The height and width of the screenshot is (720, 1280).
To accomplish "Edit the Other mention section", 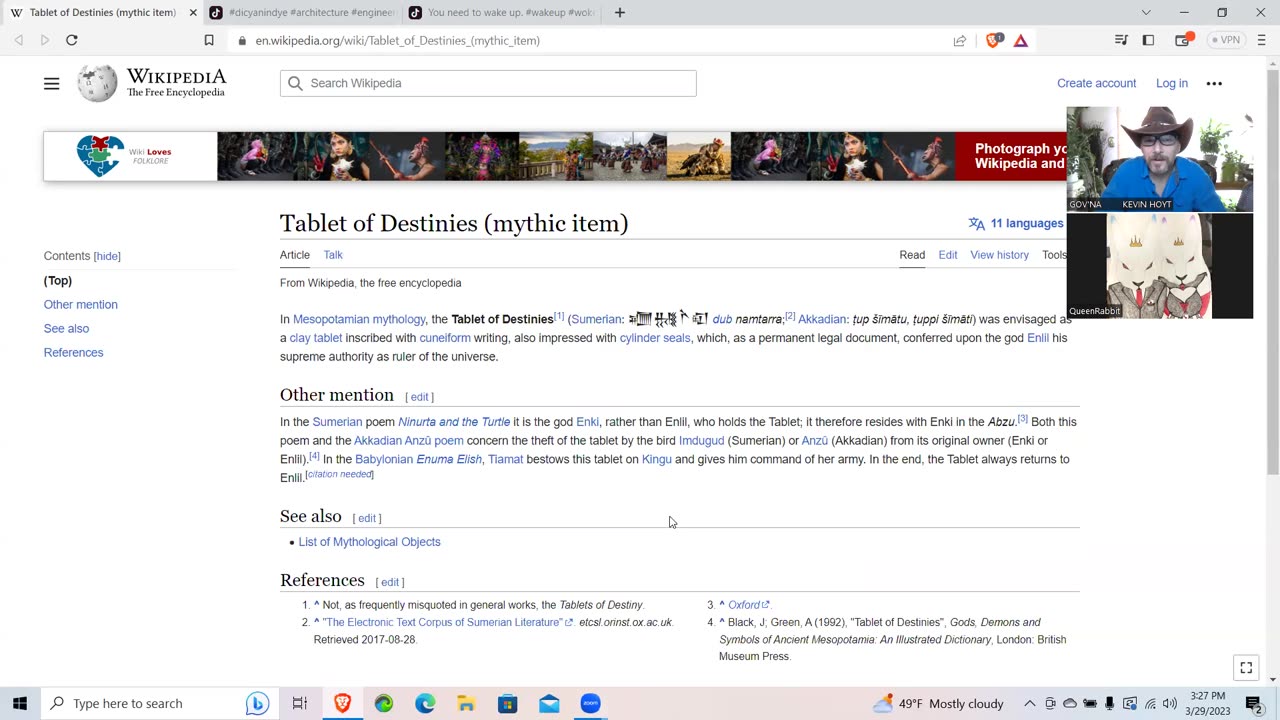I will [x=419, y=397].
